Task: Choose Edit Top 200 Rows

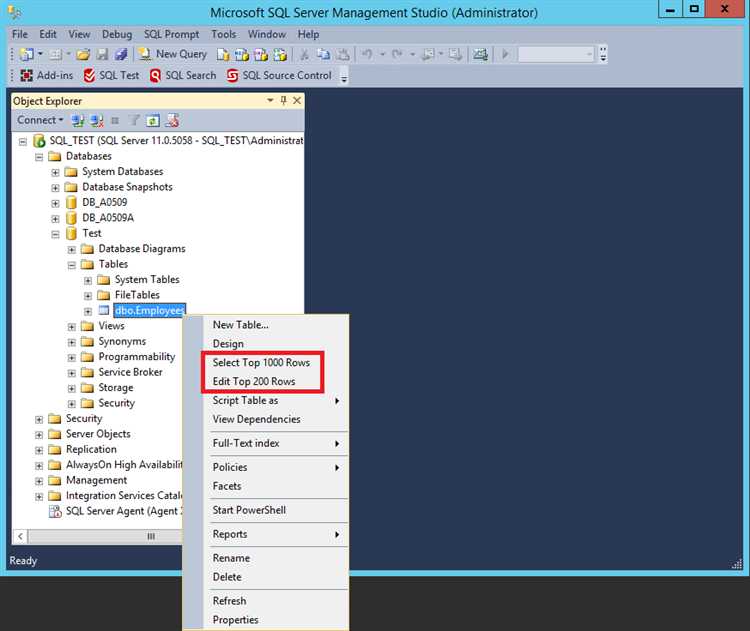Action: (254, 381)
